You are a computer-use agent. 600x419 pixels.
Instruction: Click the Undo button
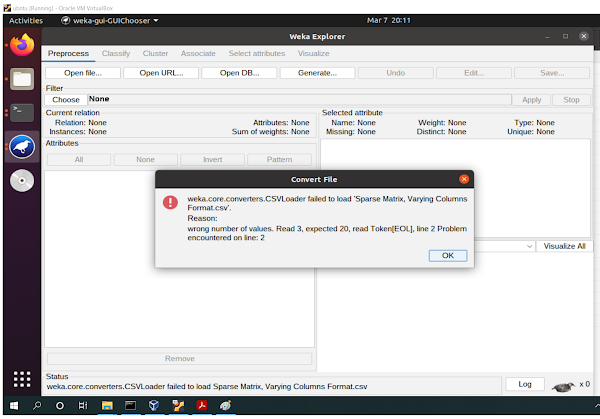point(395,73)
